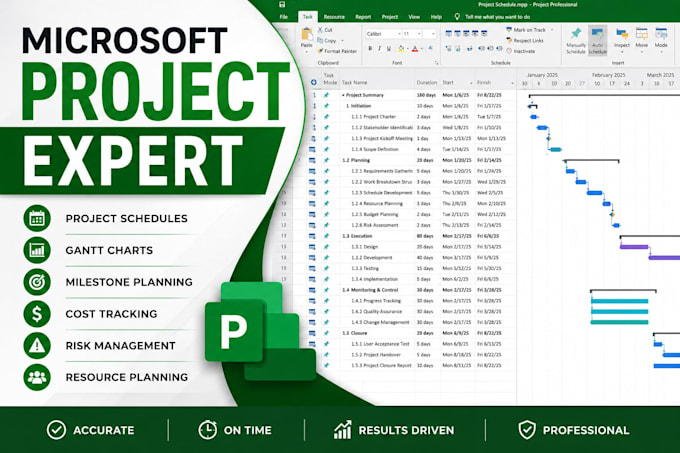Screen dimensions: 680x453
Task: Mark the task 0% complete
Action: (x=448, y=33)
